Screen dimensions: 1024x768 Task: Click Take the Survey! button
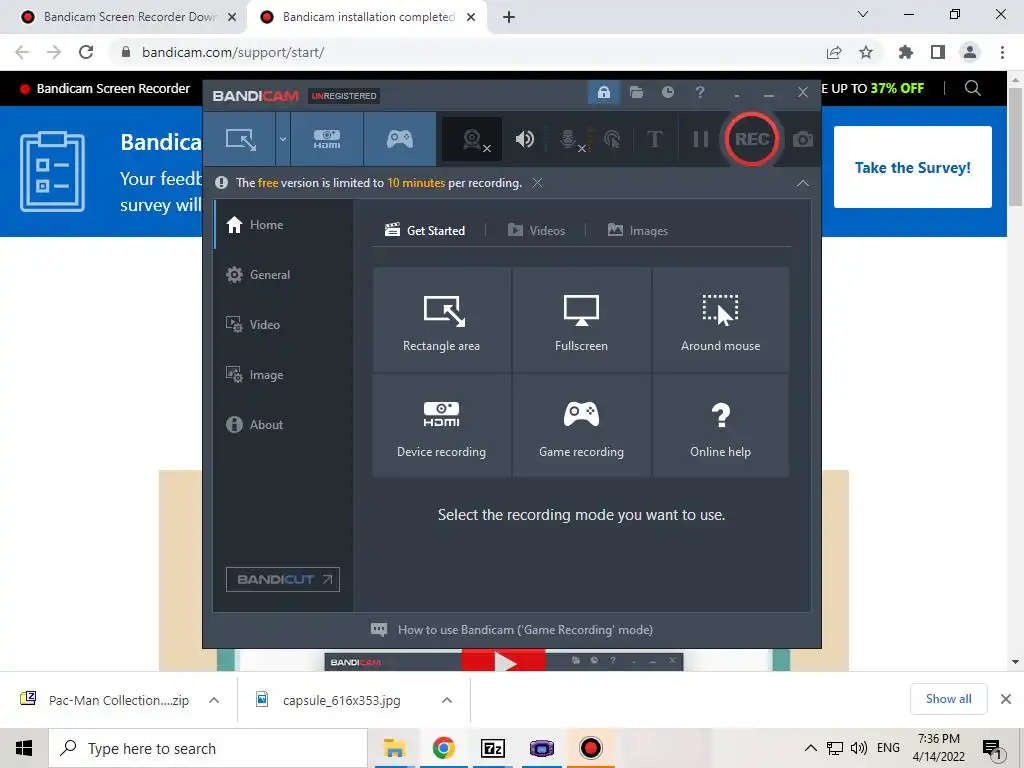912,167
